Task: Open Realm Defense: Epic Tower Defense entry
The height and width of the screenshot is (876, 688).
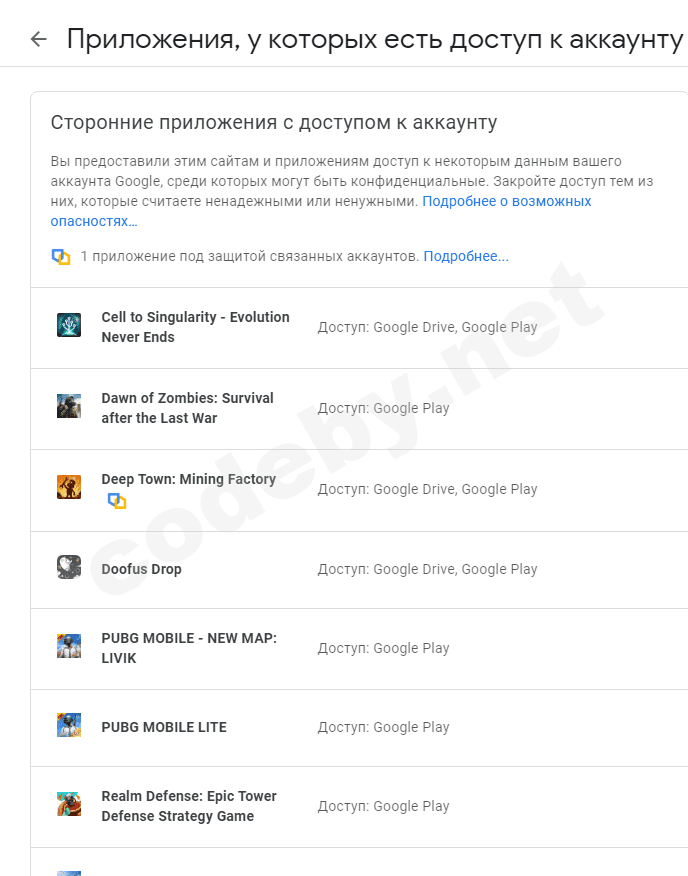Action: [x=189, y=806]
